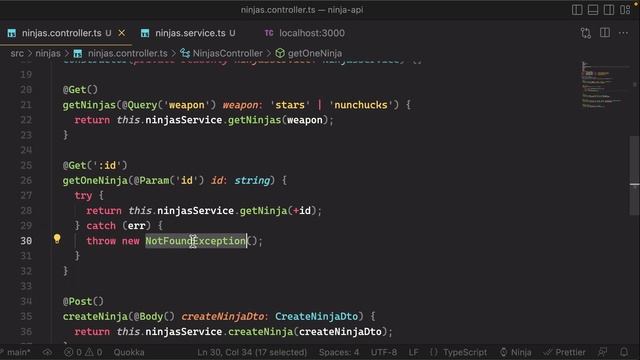Screen dimensions: 640x360
Task: Click line number 26 in gutter
Action: (x=26, y=180)
